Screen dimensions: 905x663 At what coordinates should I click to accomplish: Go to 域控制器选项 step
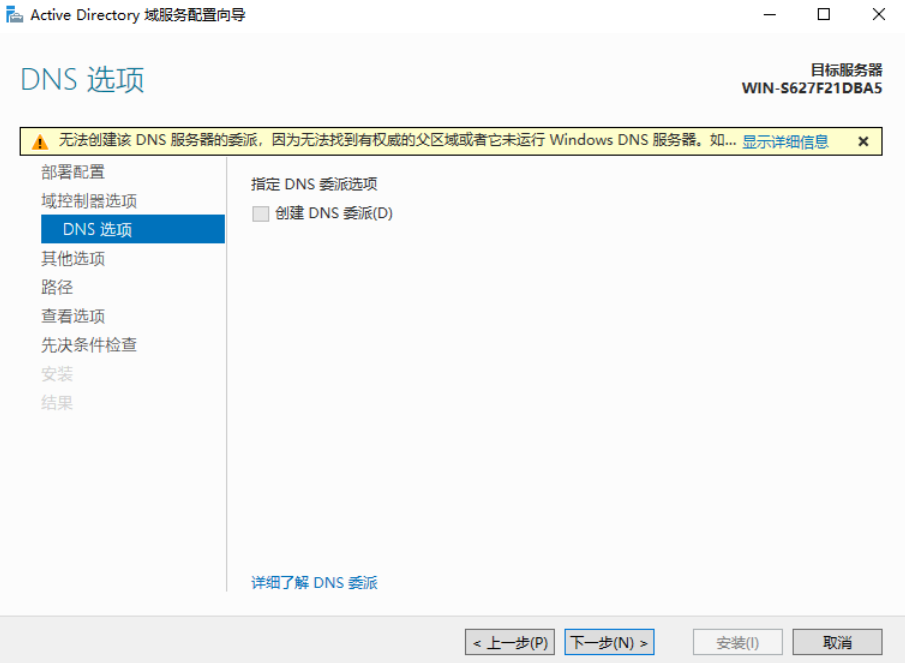point(89,201)
